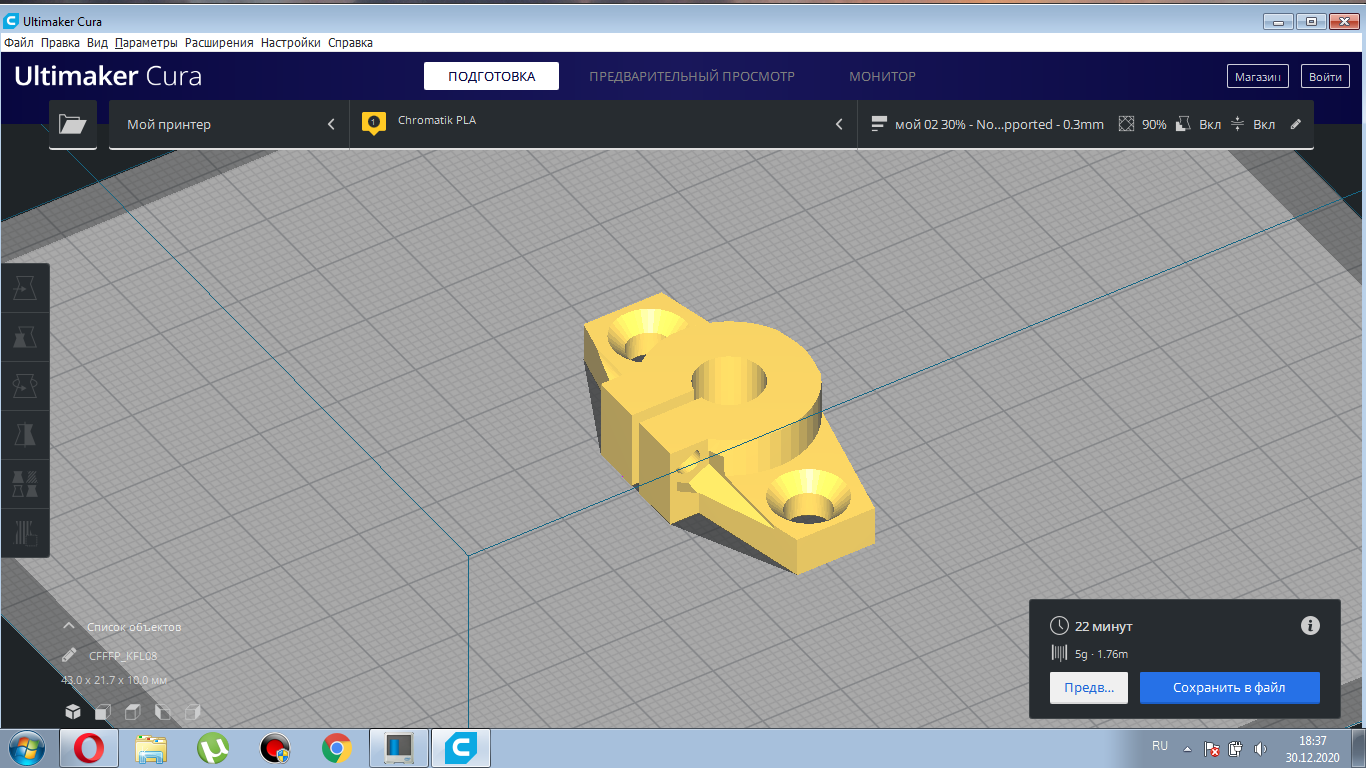Screen dimensions: 1366x768
Task: Open file using the folder icon
Action: [73, 124]
